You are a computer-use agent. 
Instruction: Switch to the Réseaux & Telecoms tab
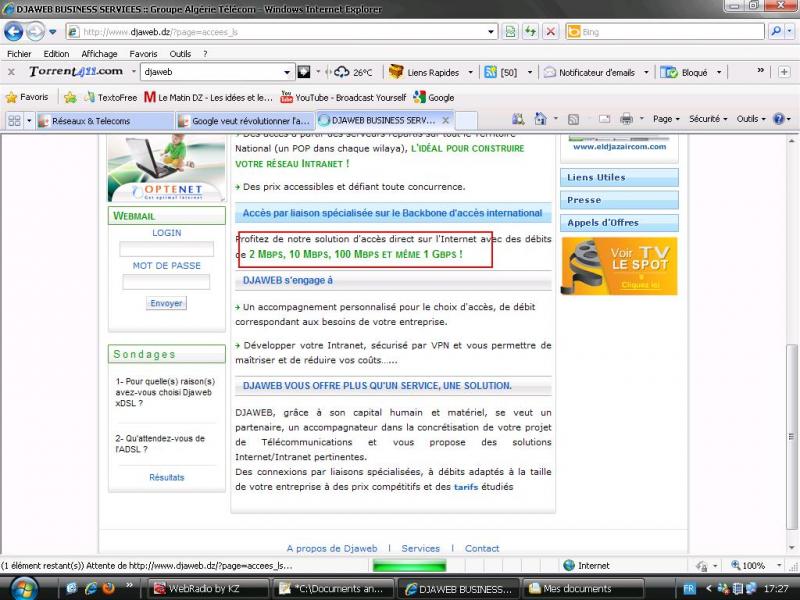pyautogui.click(x=104, y=121)
